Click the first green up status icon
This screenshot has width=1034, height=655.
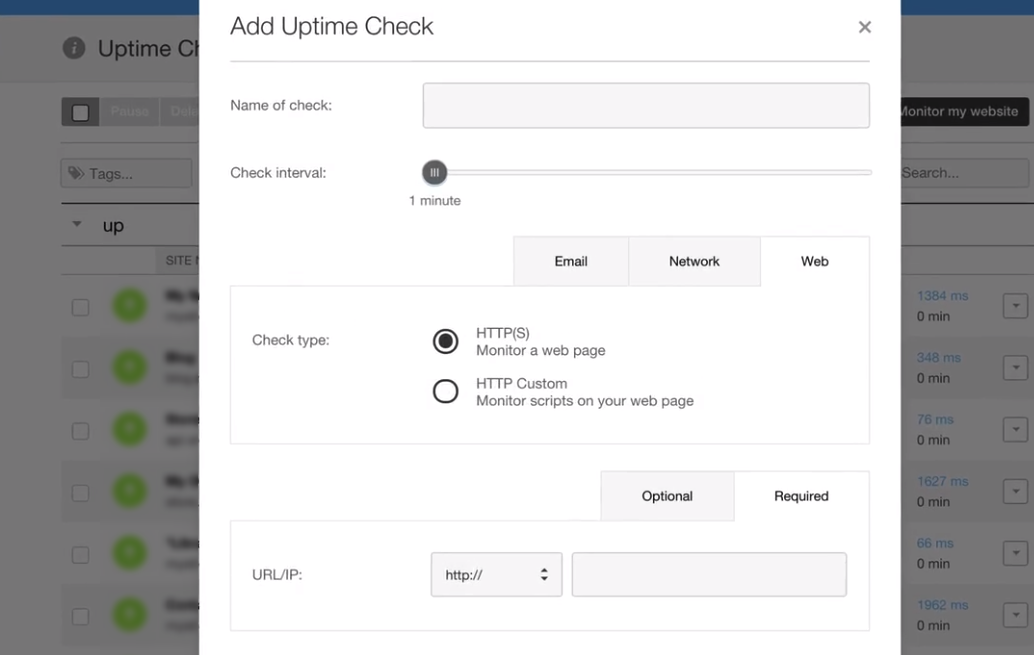pos(129,305)
